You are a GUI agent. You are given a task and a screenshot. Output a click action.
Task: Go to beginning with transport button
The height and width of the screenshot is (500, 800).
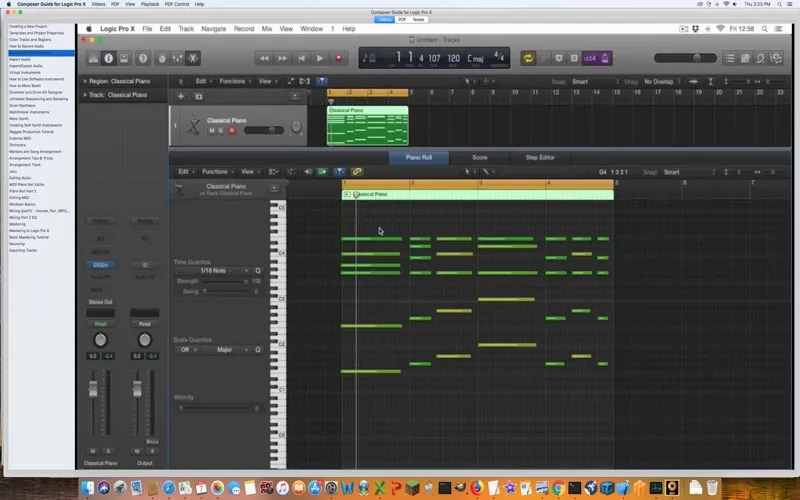point(301,58)
